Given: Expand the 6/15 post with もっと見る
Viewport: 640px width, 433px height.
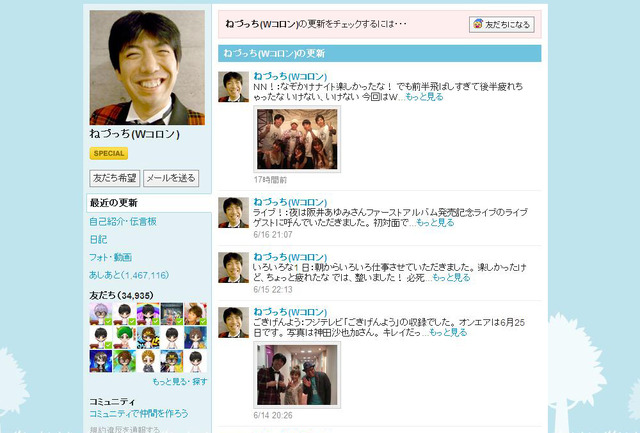Looking at the screenshot, I should [x=447, y=277].
